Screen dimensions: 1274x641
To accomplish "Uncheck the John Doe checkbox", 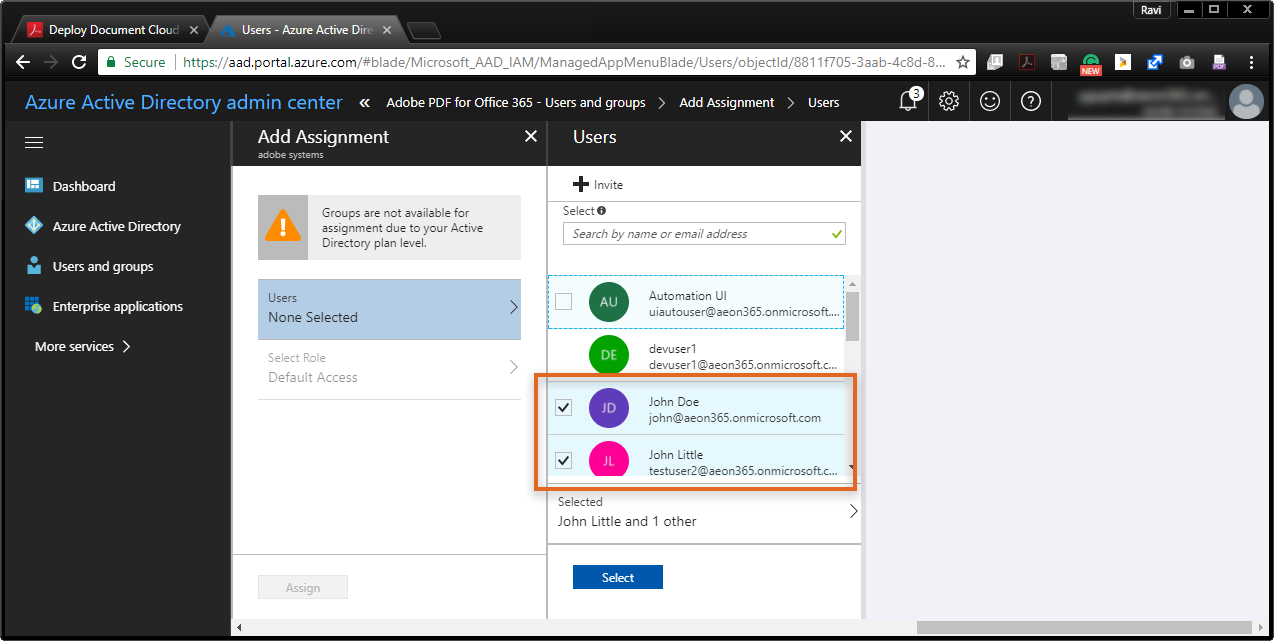I will pos(563,407).
